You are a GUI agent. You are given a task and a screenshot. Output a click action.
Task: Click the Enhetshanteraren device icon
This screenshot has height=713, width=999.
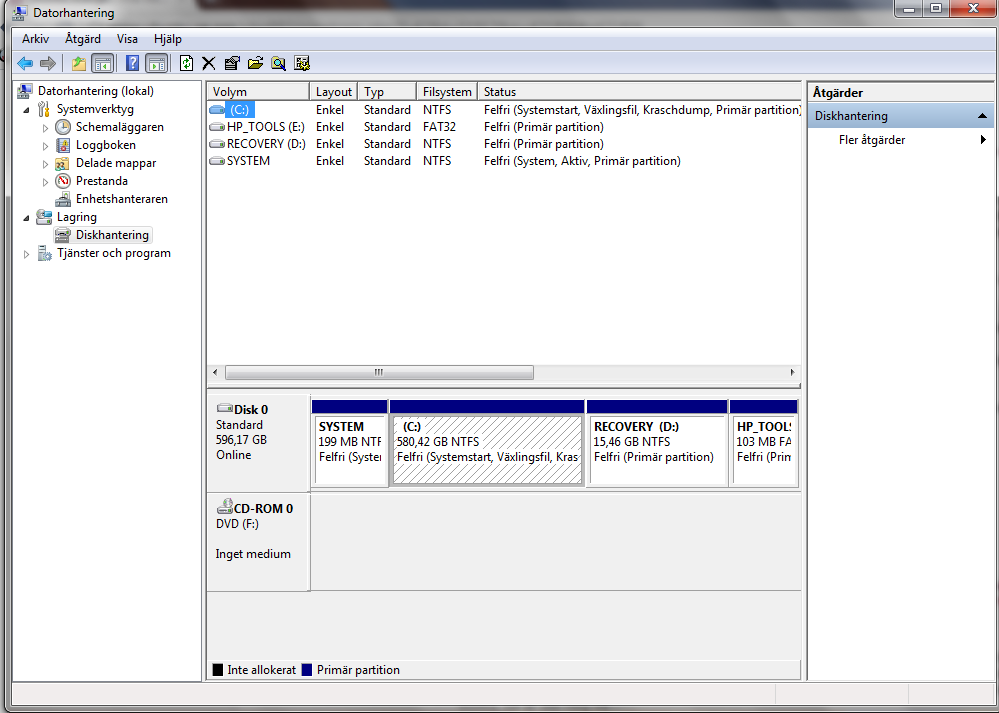(62, 199)
